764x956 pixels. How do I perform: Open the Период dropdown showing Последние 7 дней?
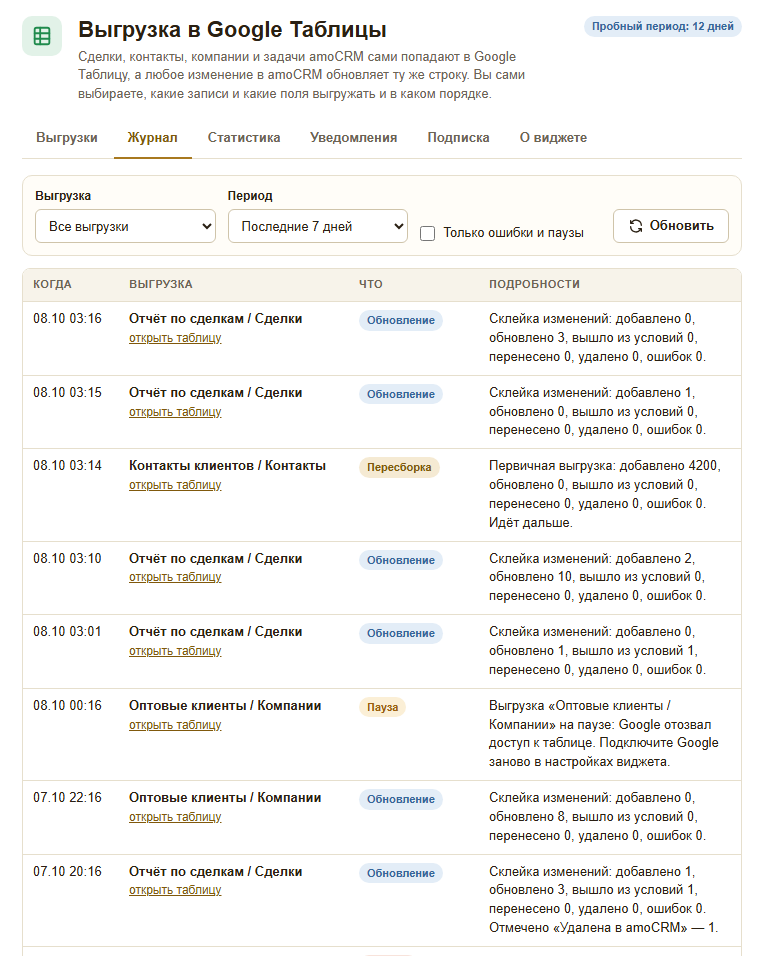point(318,226)
